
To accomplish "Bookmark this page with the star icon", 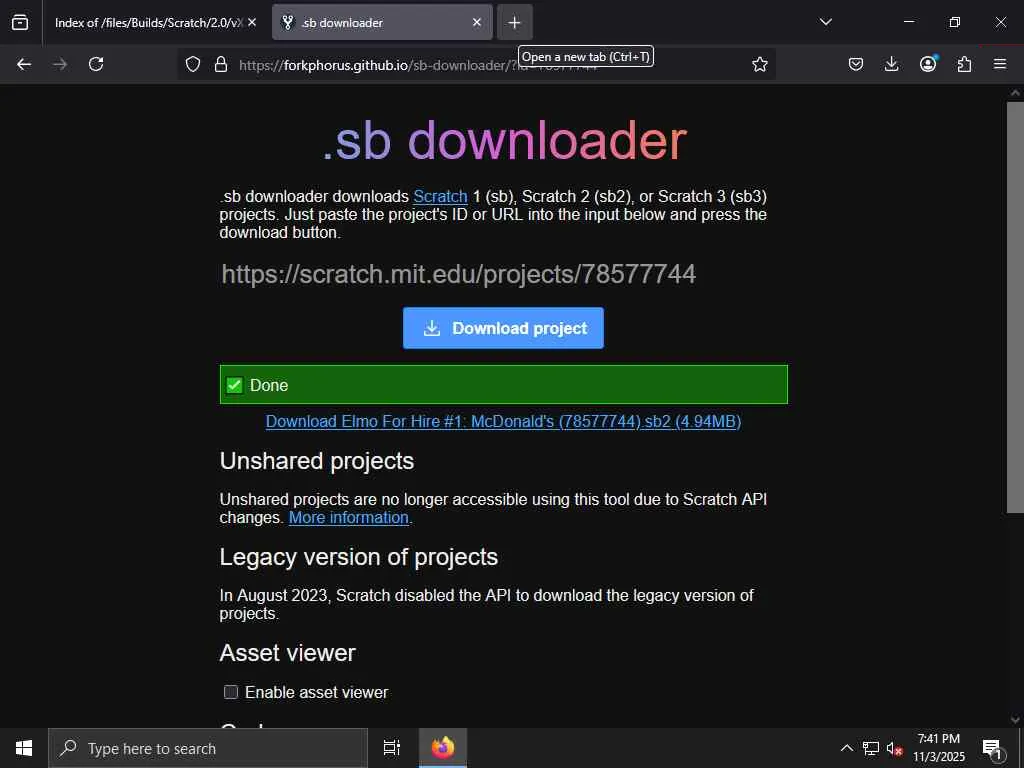I will tap(760, 64).
